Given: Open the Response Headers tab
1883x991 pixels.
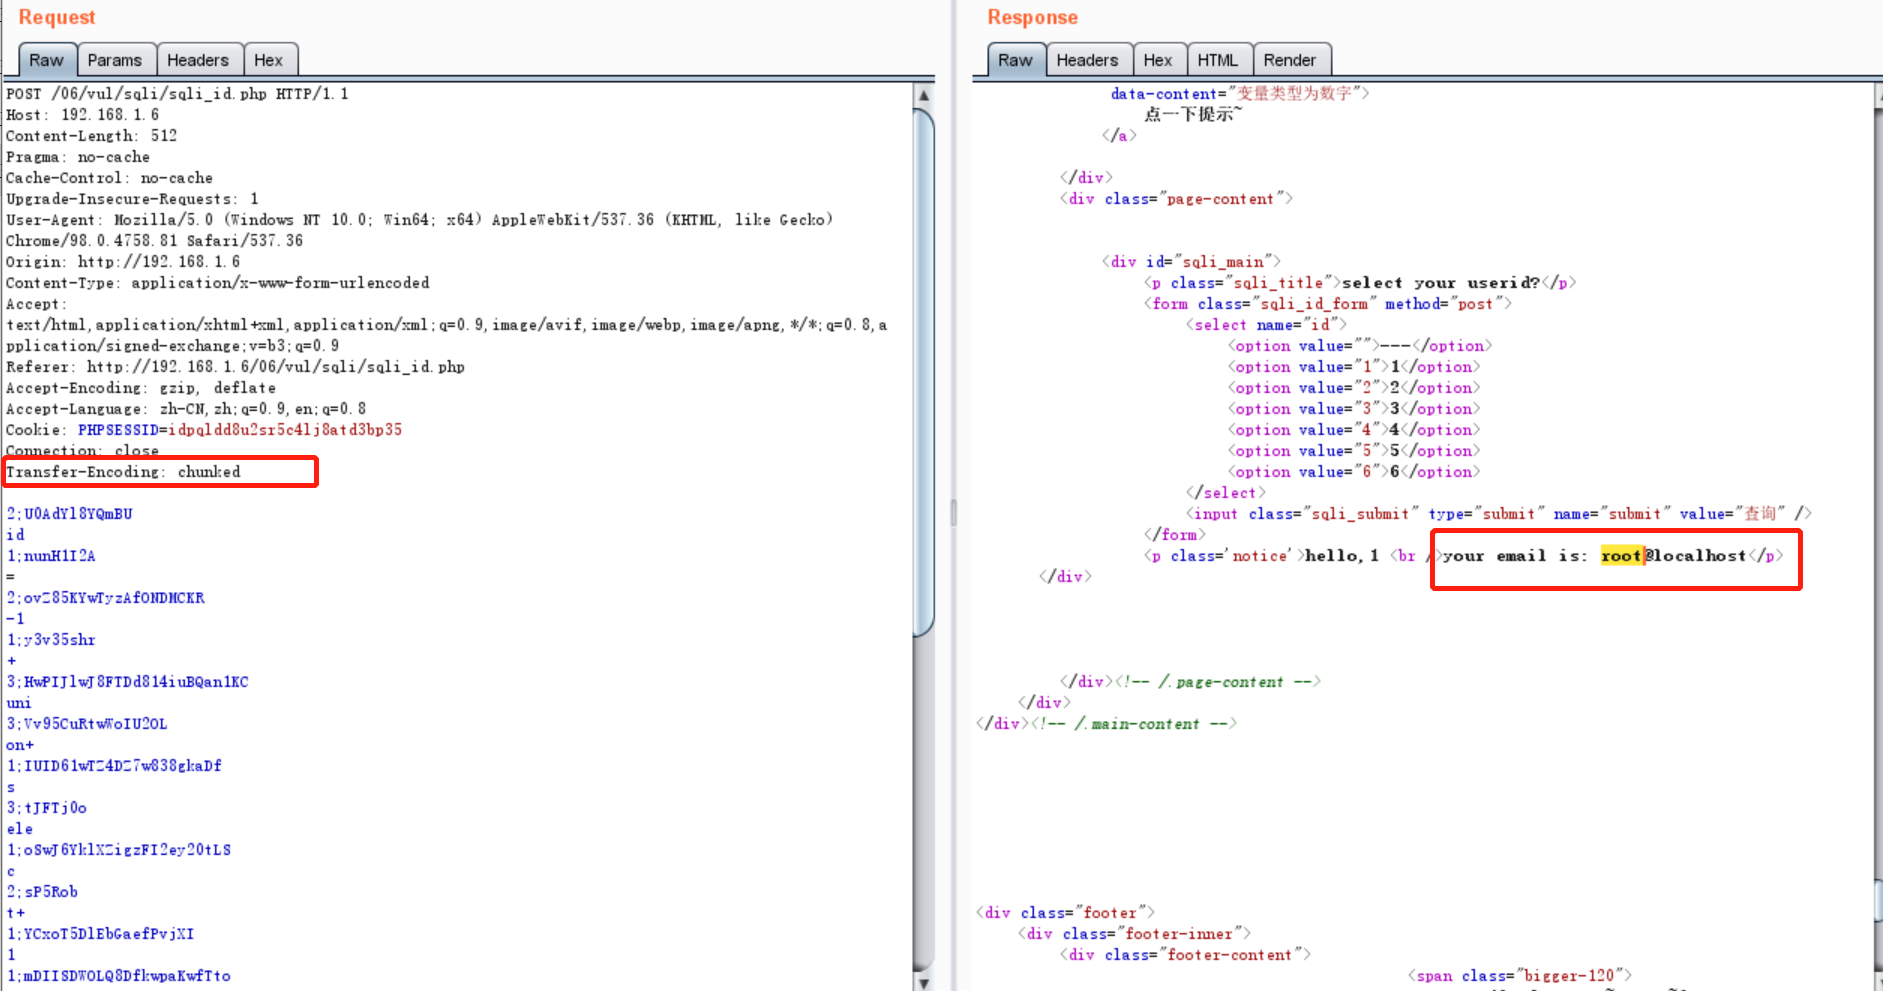Looking at the screenshot, I should coord(1087,60).
